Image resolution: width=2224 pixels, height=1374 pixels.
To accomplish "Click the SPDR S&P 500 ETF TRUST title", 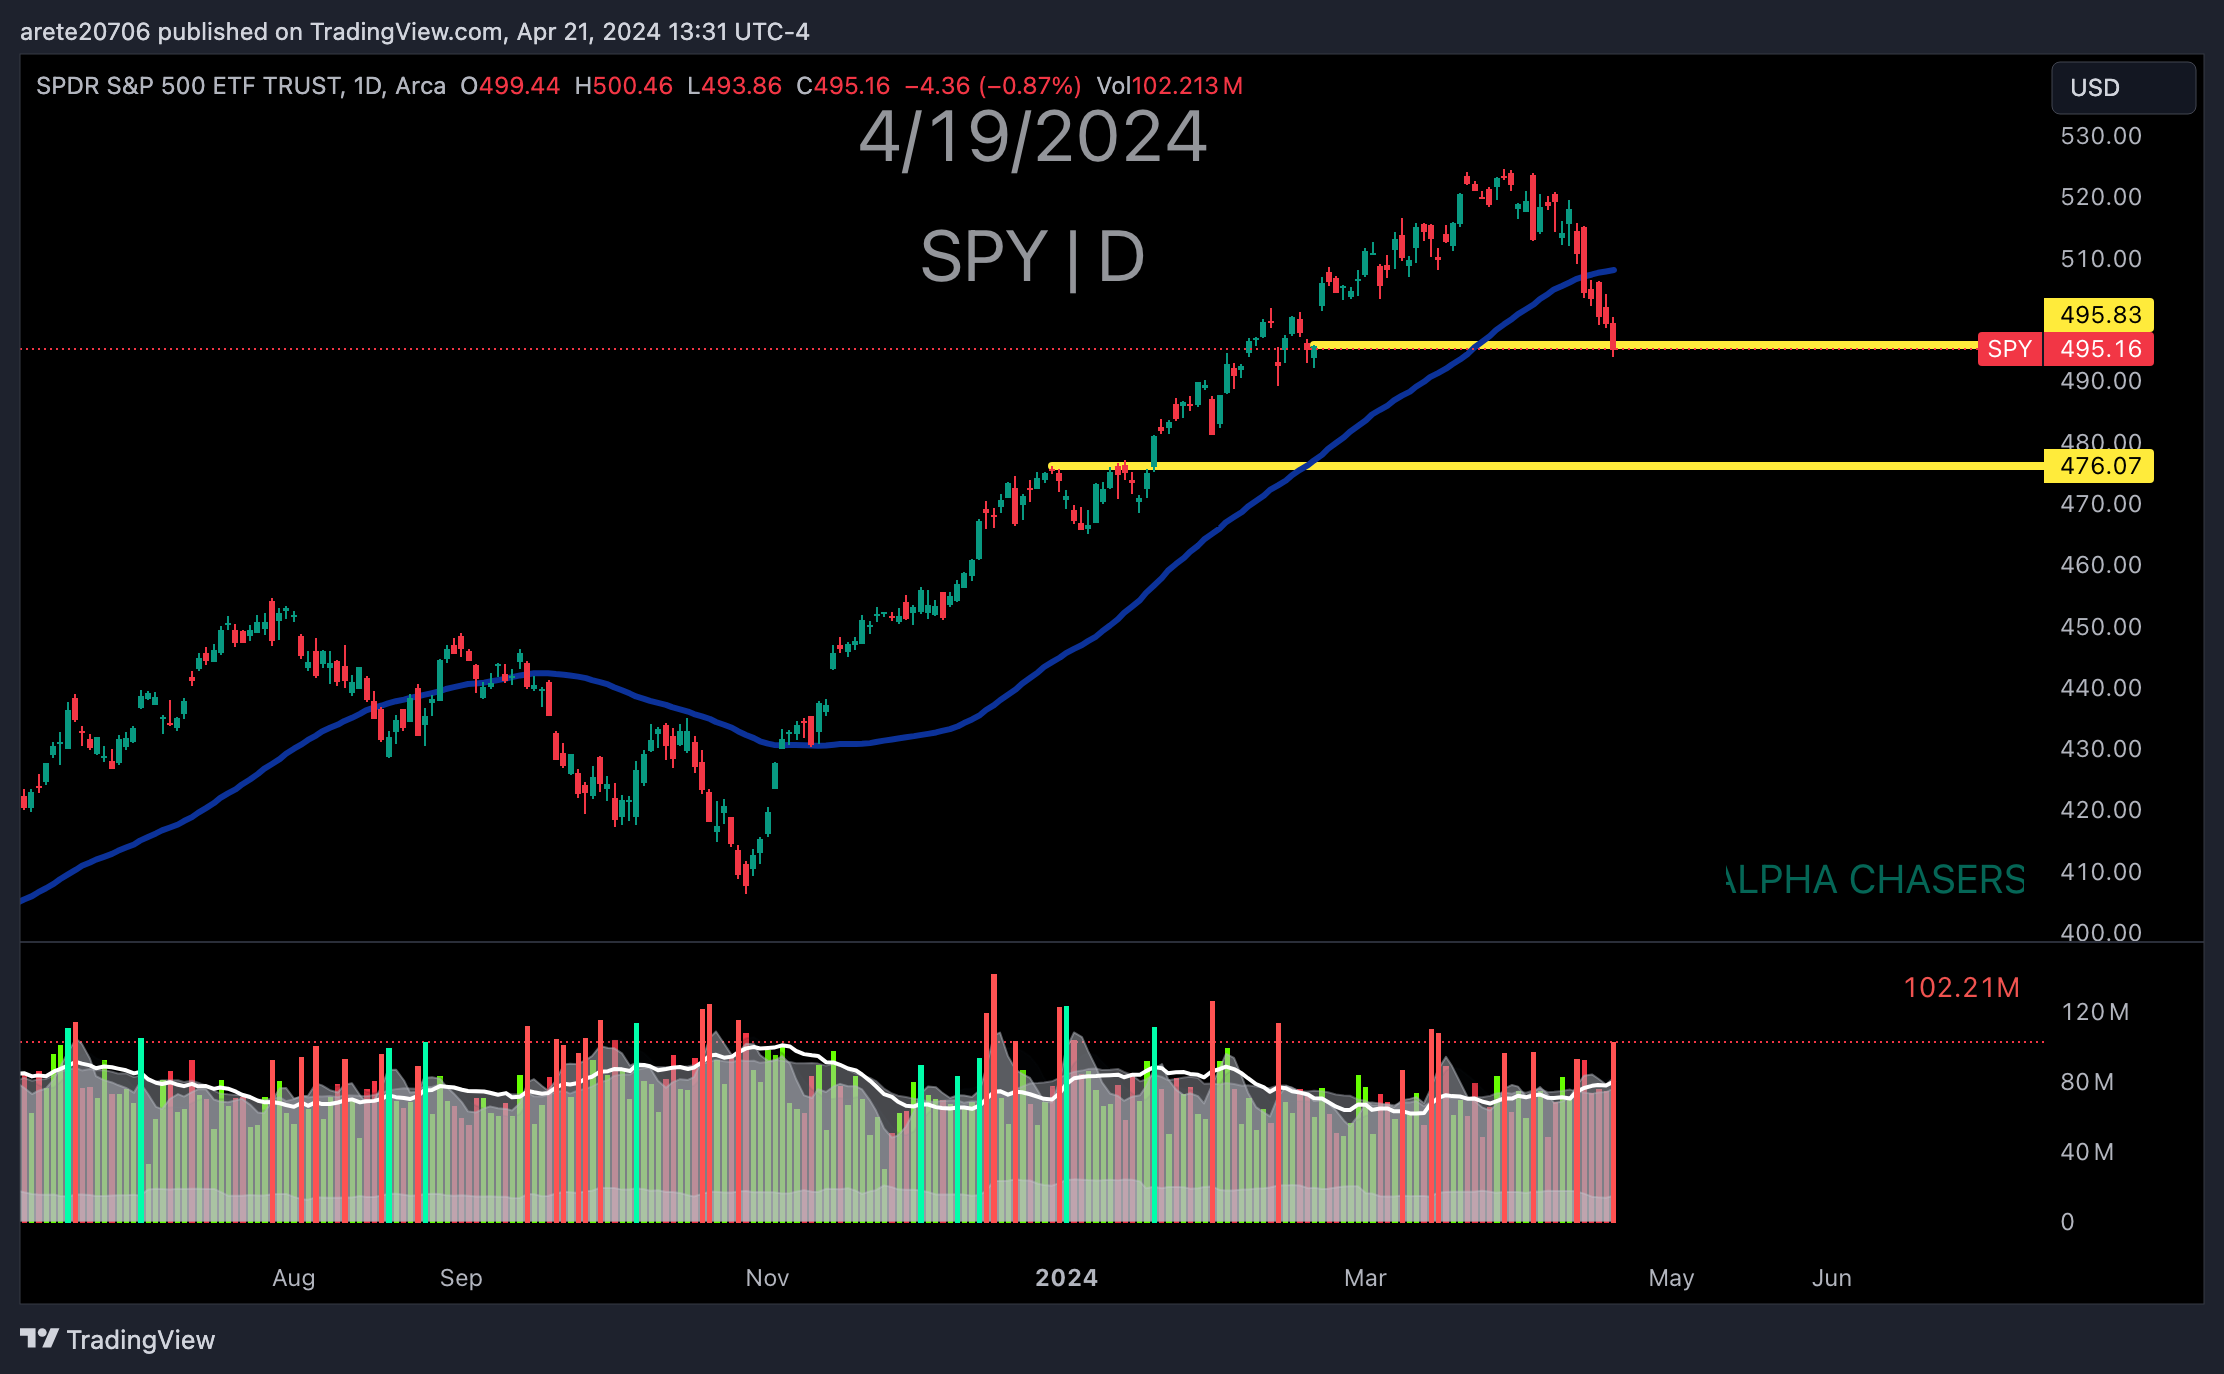I will point(188,86).
